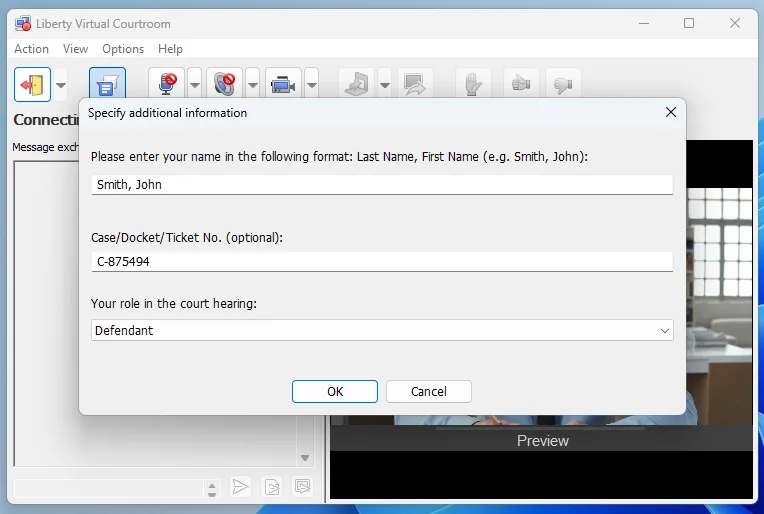Close the Specify additional information dialog

pyautogui.click(x=670, y=113)
